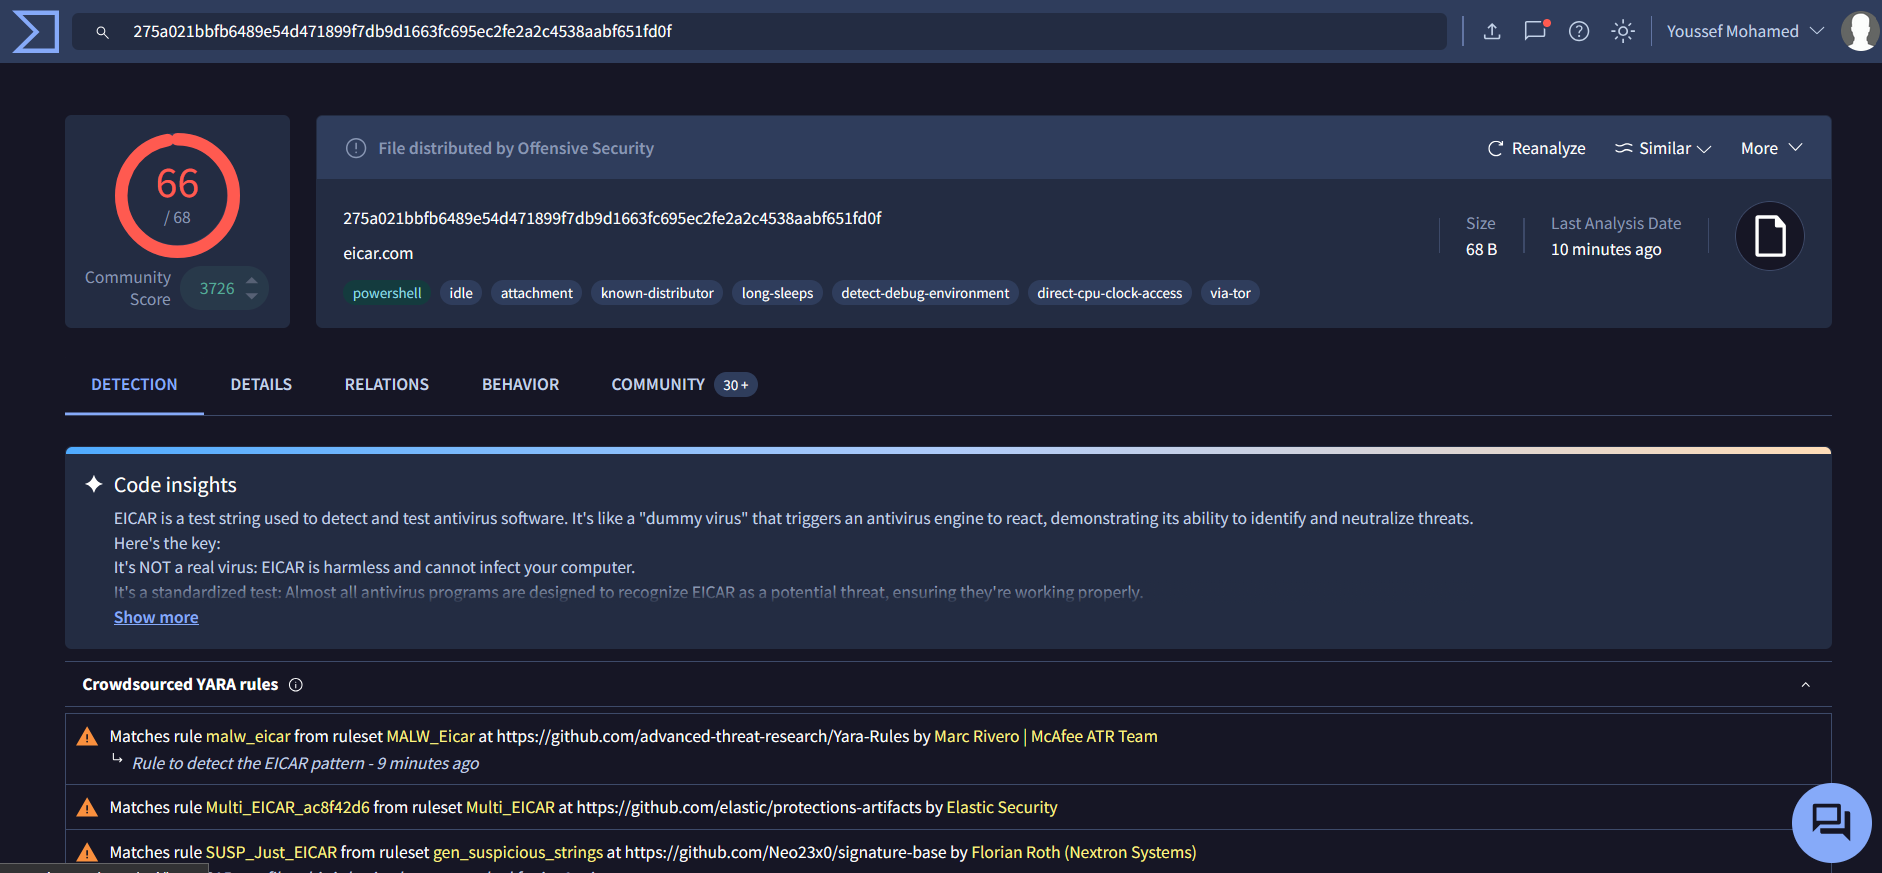
Task: Open the MALW_Eicar ruleset link
Action: (431, 736)
